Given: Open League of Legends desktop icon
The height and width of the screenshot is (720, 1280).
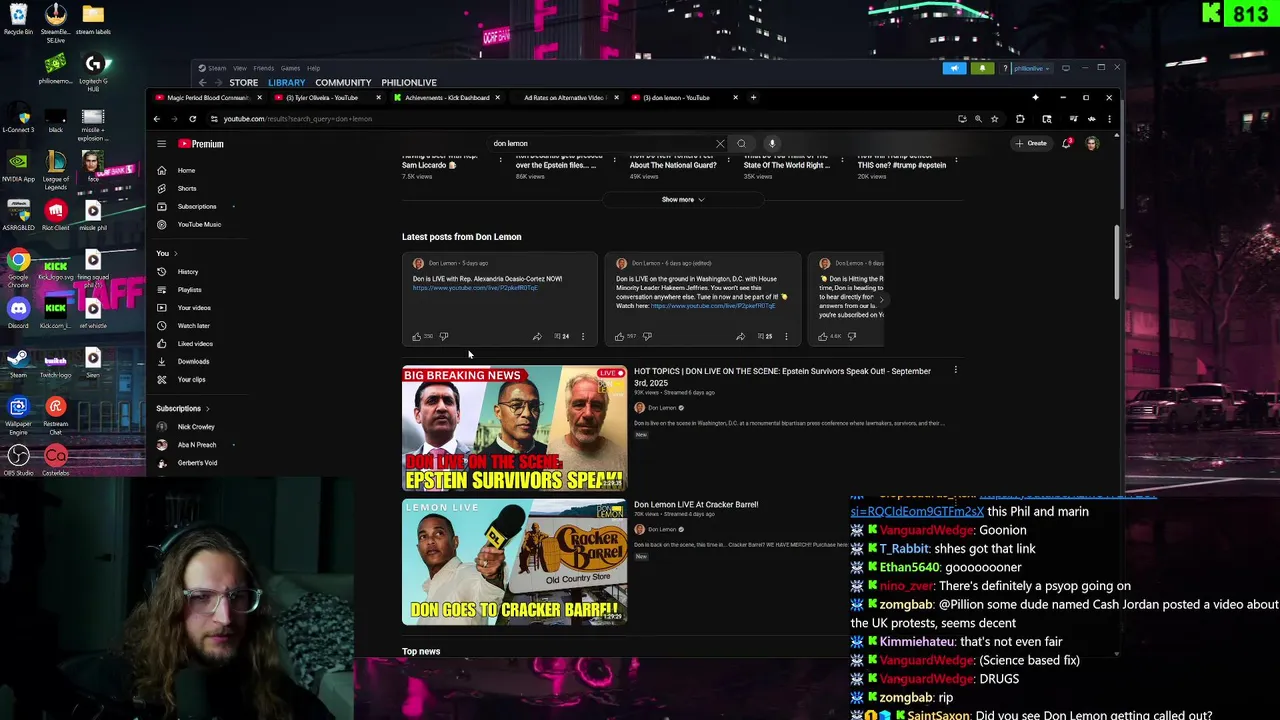Looking at the screenshot, I should pos(55,170).
